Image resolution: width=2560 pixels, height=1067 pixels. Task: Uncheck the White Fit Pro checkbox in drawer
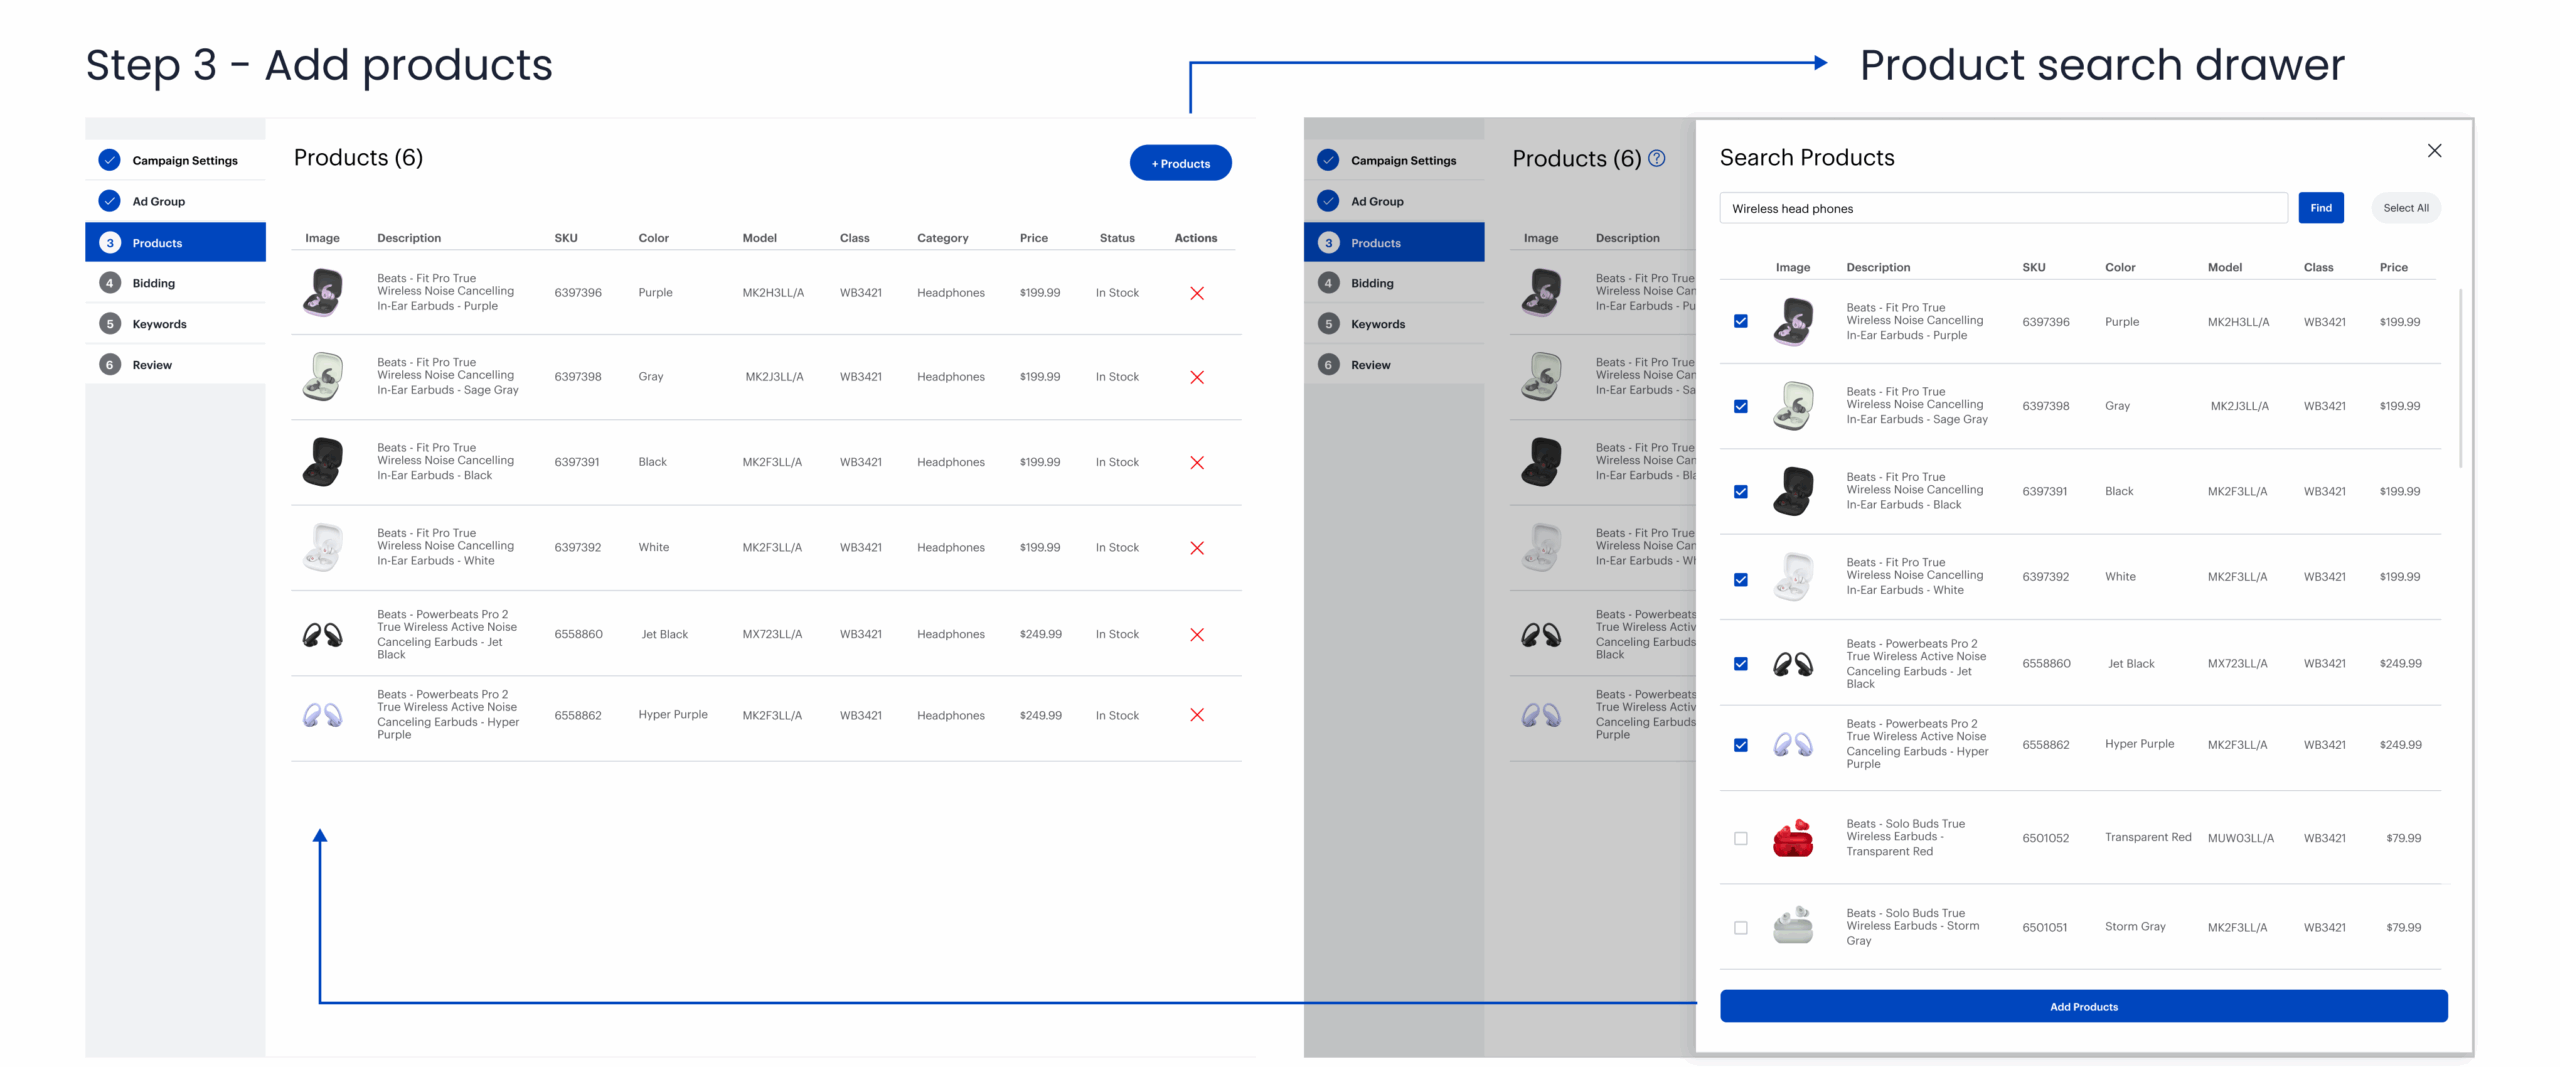1740,579
